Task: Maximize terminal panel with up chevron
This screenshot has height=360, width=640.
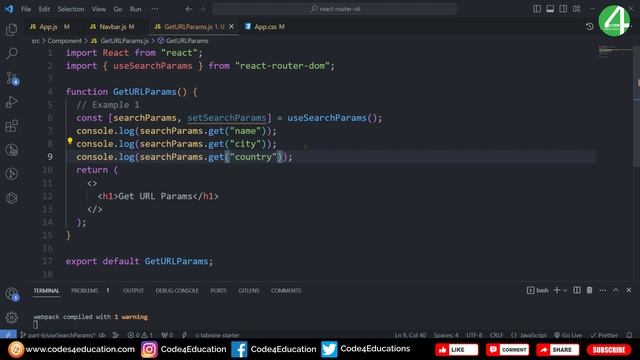Action: click(x=616, y=290)
